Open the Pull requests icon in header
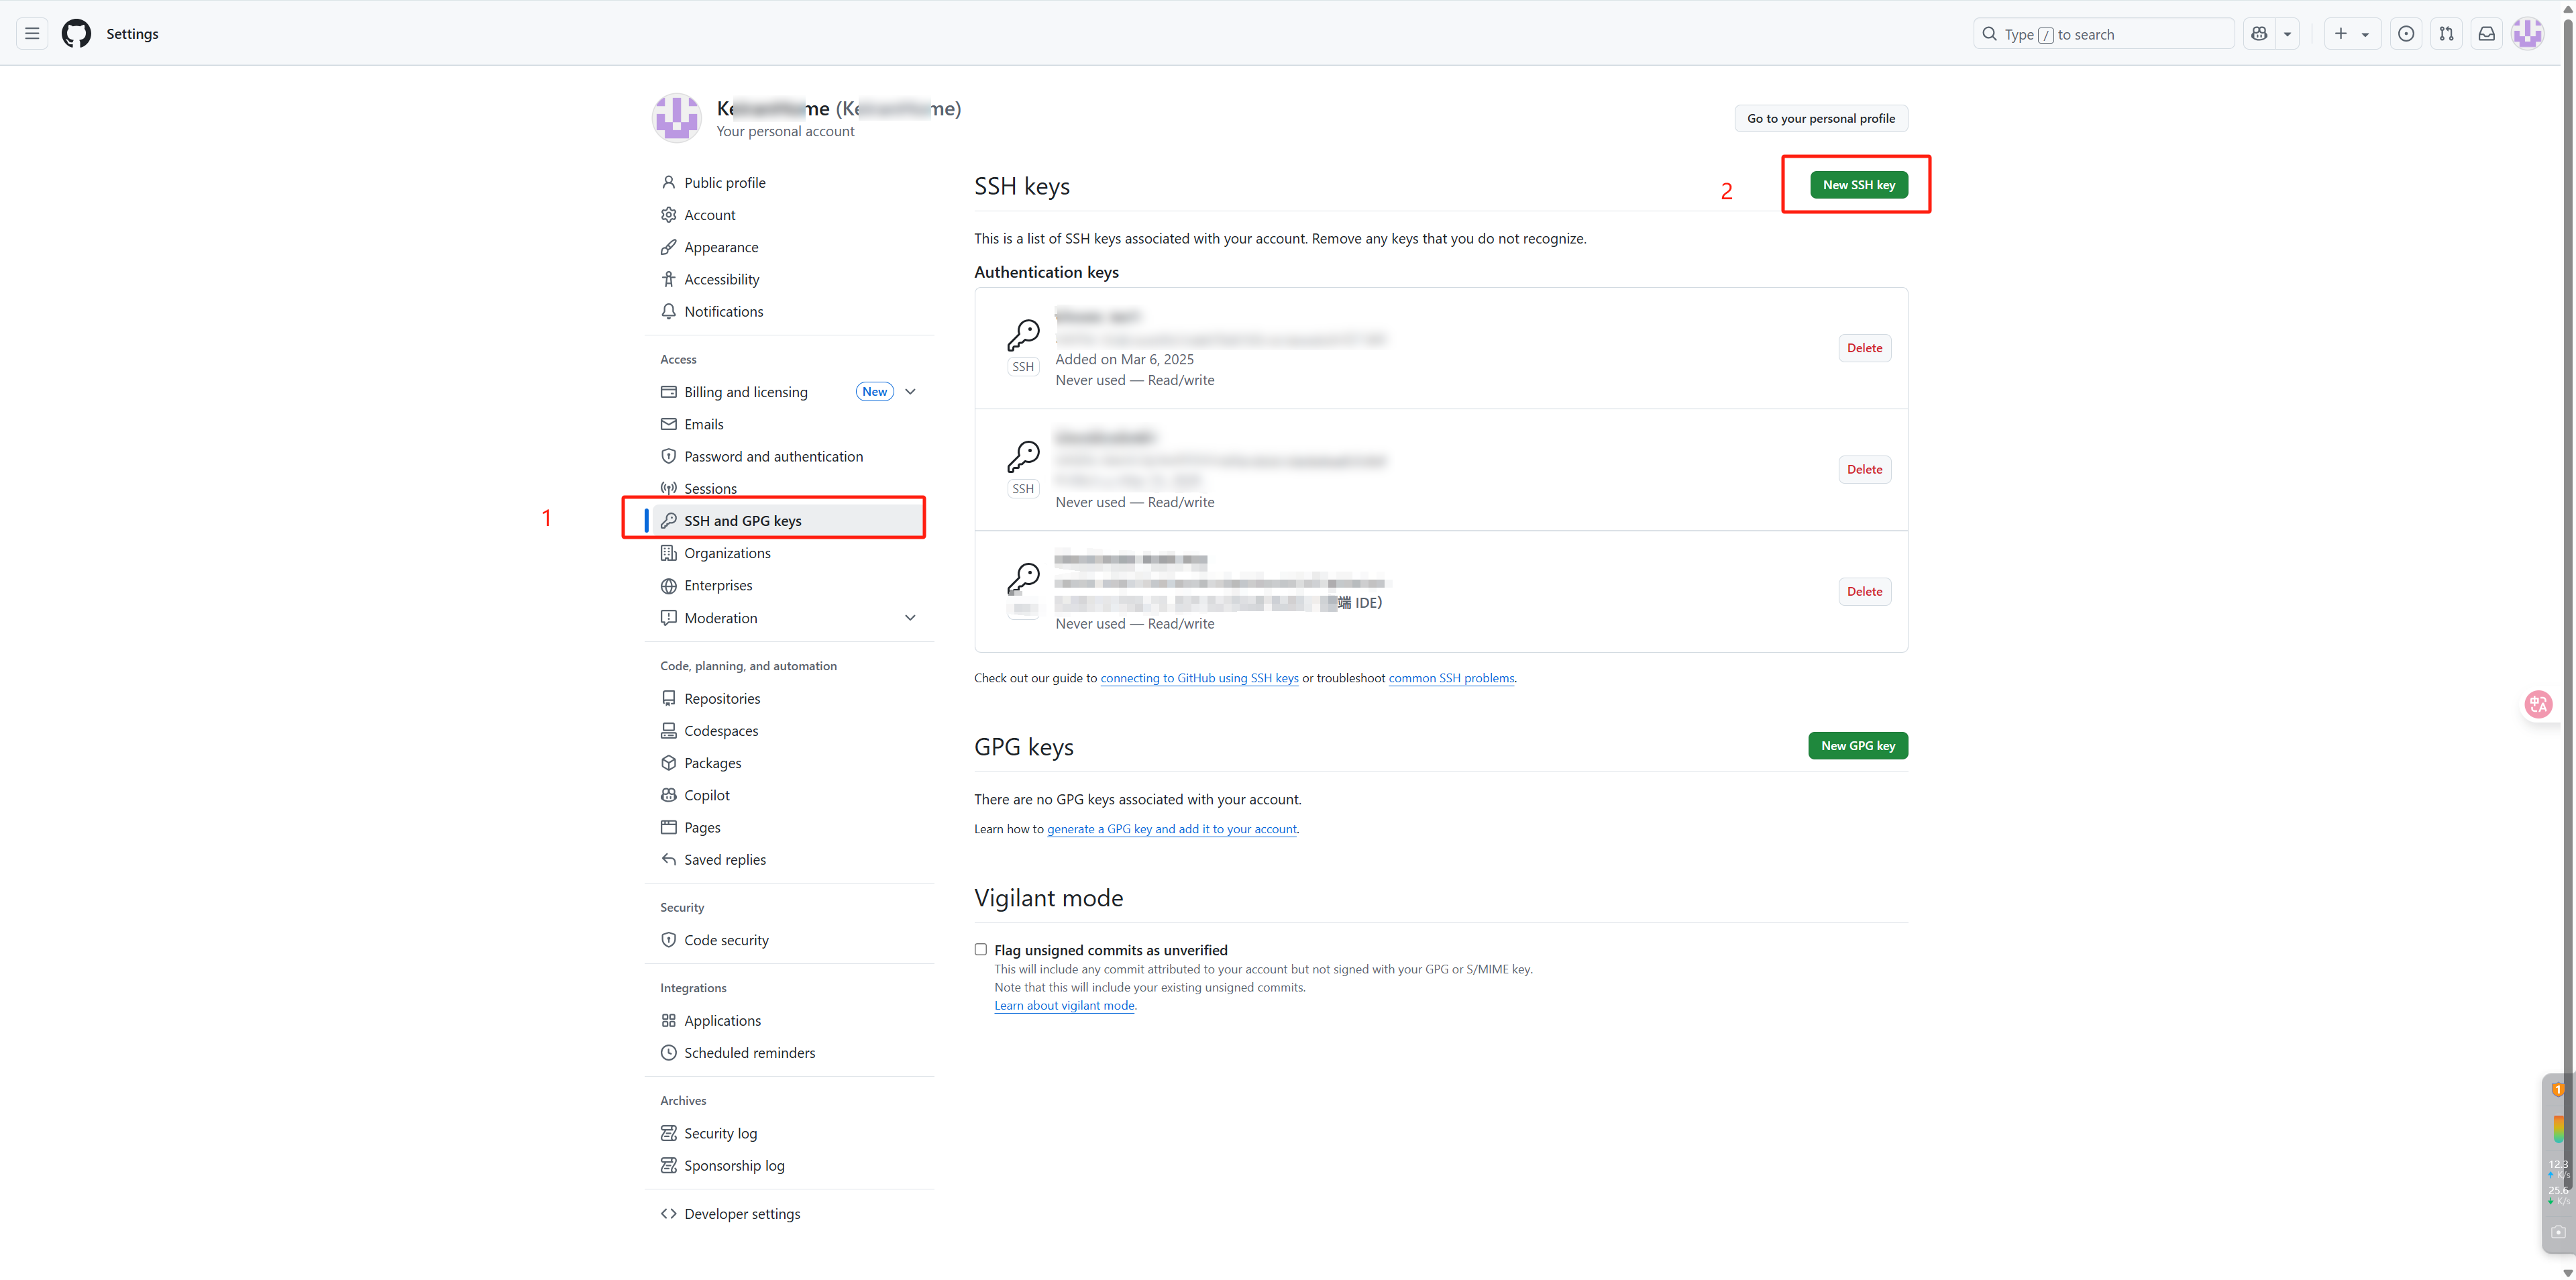This screenshot has height=1280, width=2576. 2446,34
